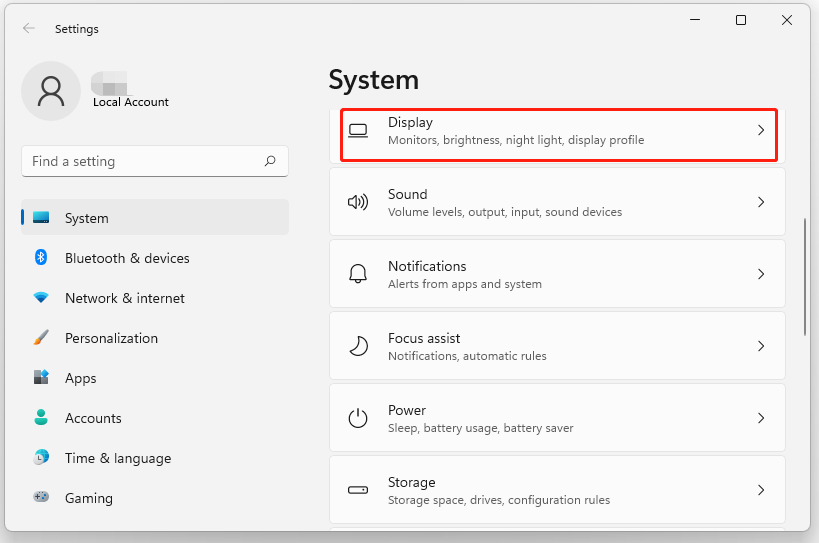Open Notifications chevron arrow

tap(761, 274)
